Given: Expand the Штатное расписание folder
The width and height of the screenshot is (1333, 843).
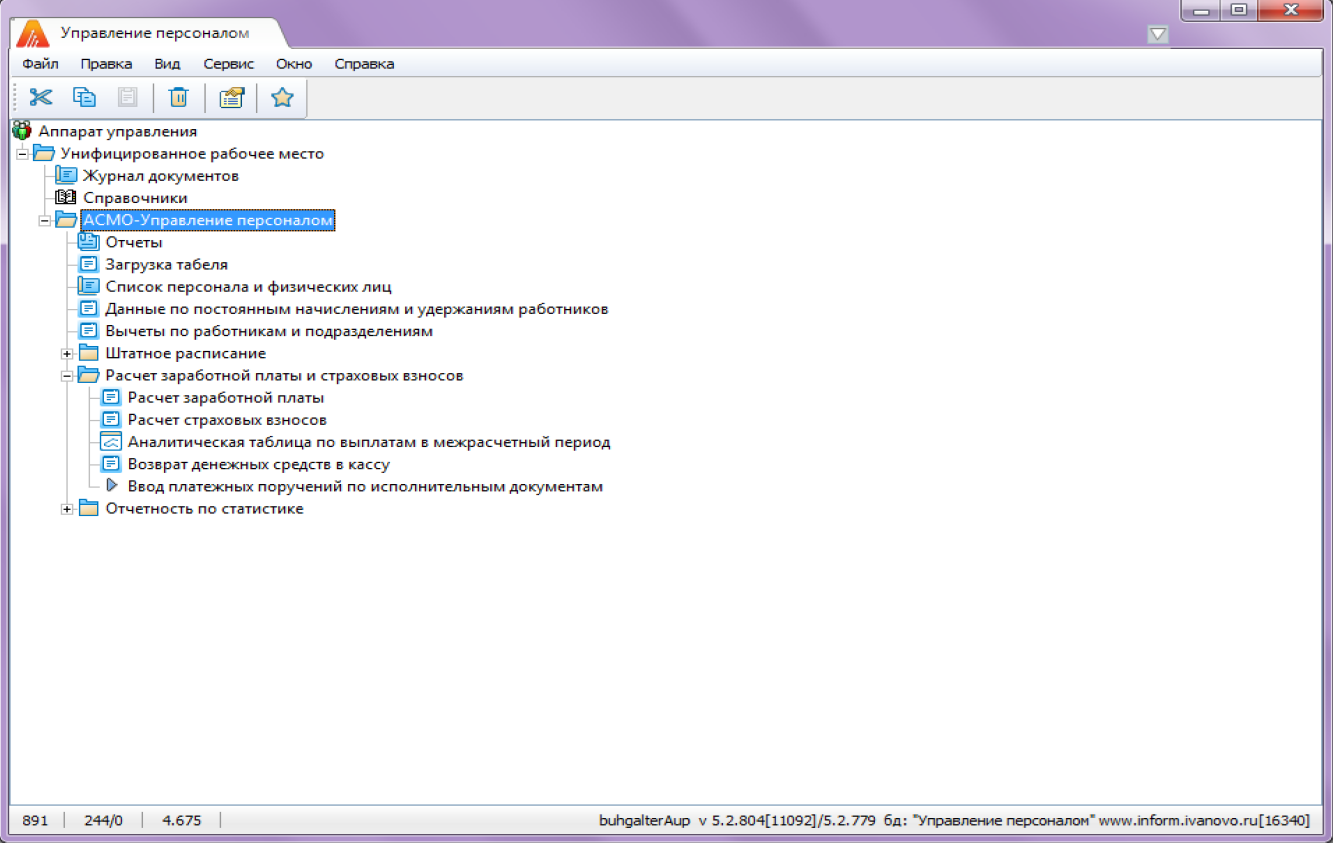Looking at the screenshot, I should point(67,353).
